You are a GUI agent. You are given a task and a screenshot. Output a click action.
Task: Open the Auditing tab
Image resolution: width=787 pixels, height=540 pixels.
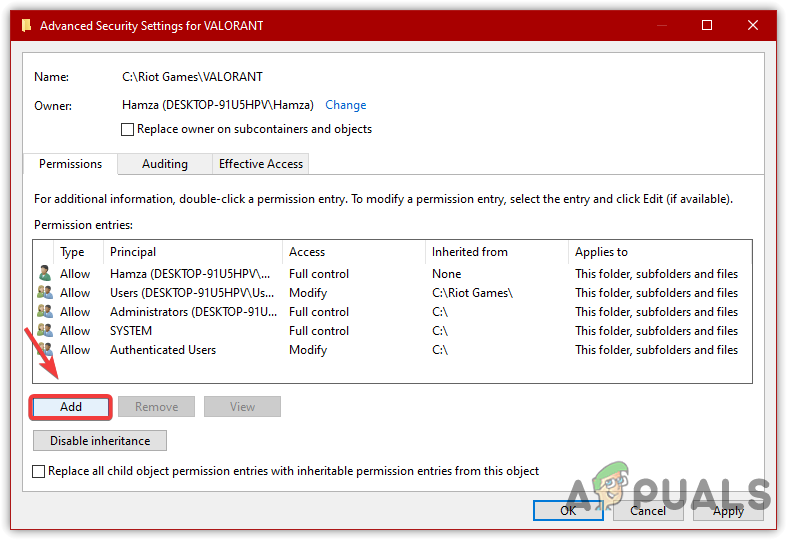165,164
